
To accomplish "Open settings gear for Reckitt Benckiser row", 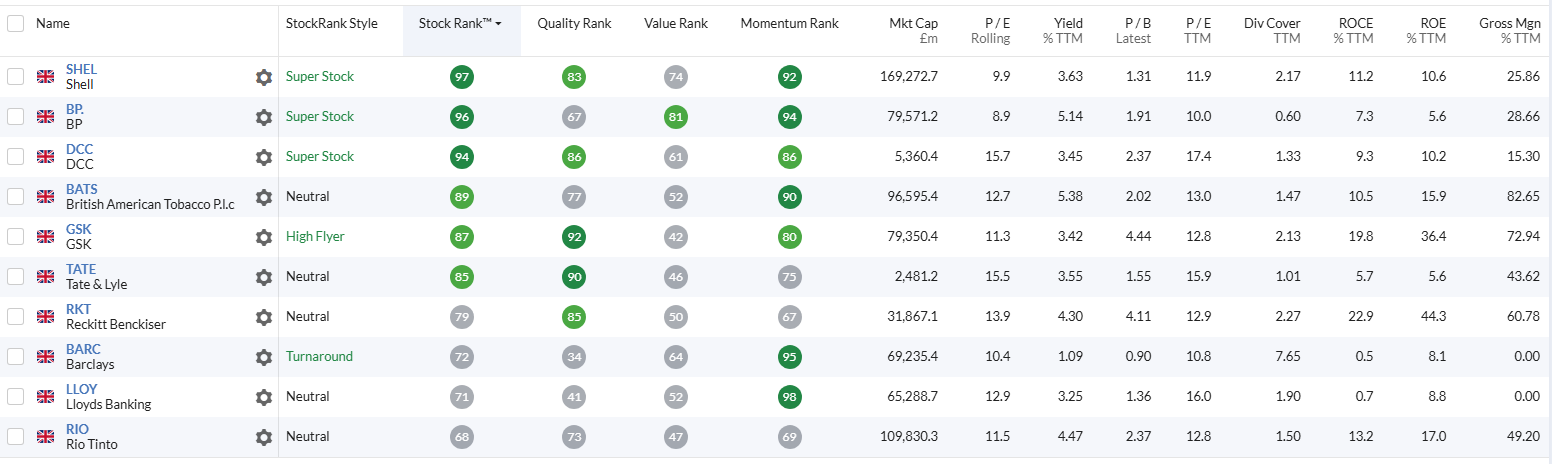I will coord(264,317).
